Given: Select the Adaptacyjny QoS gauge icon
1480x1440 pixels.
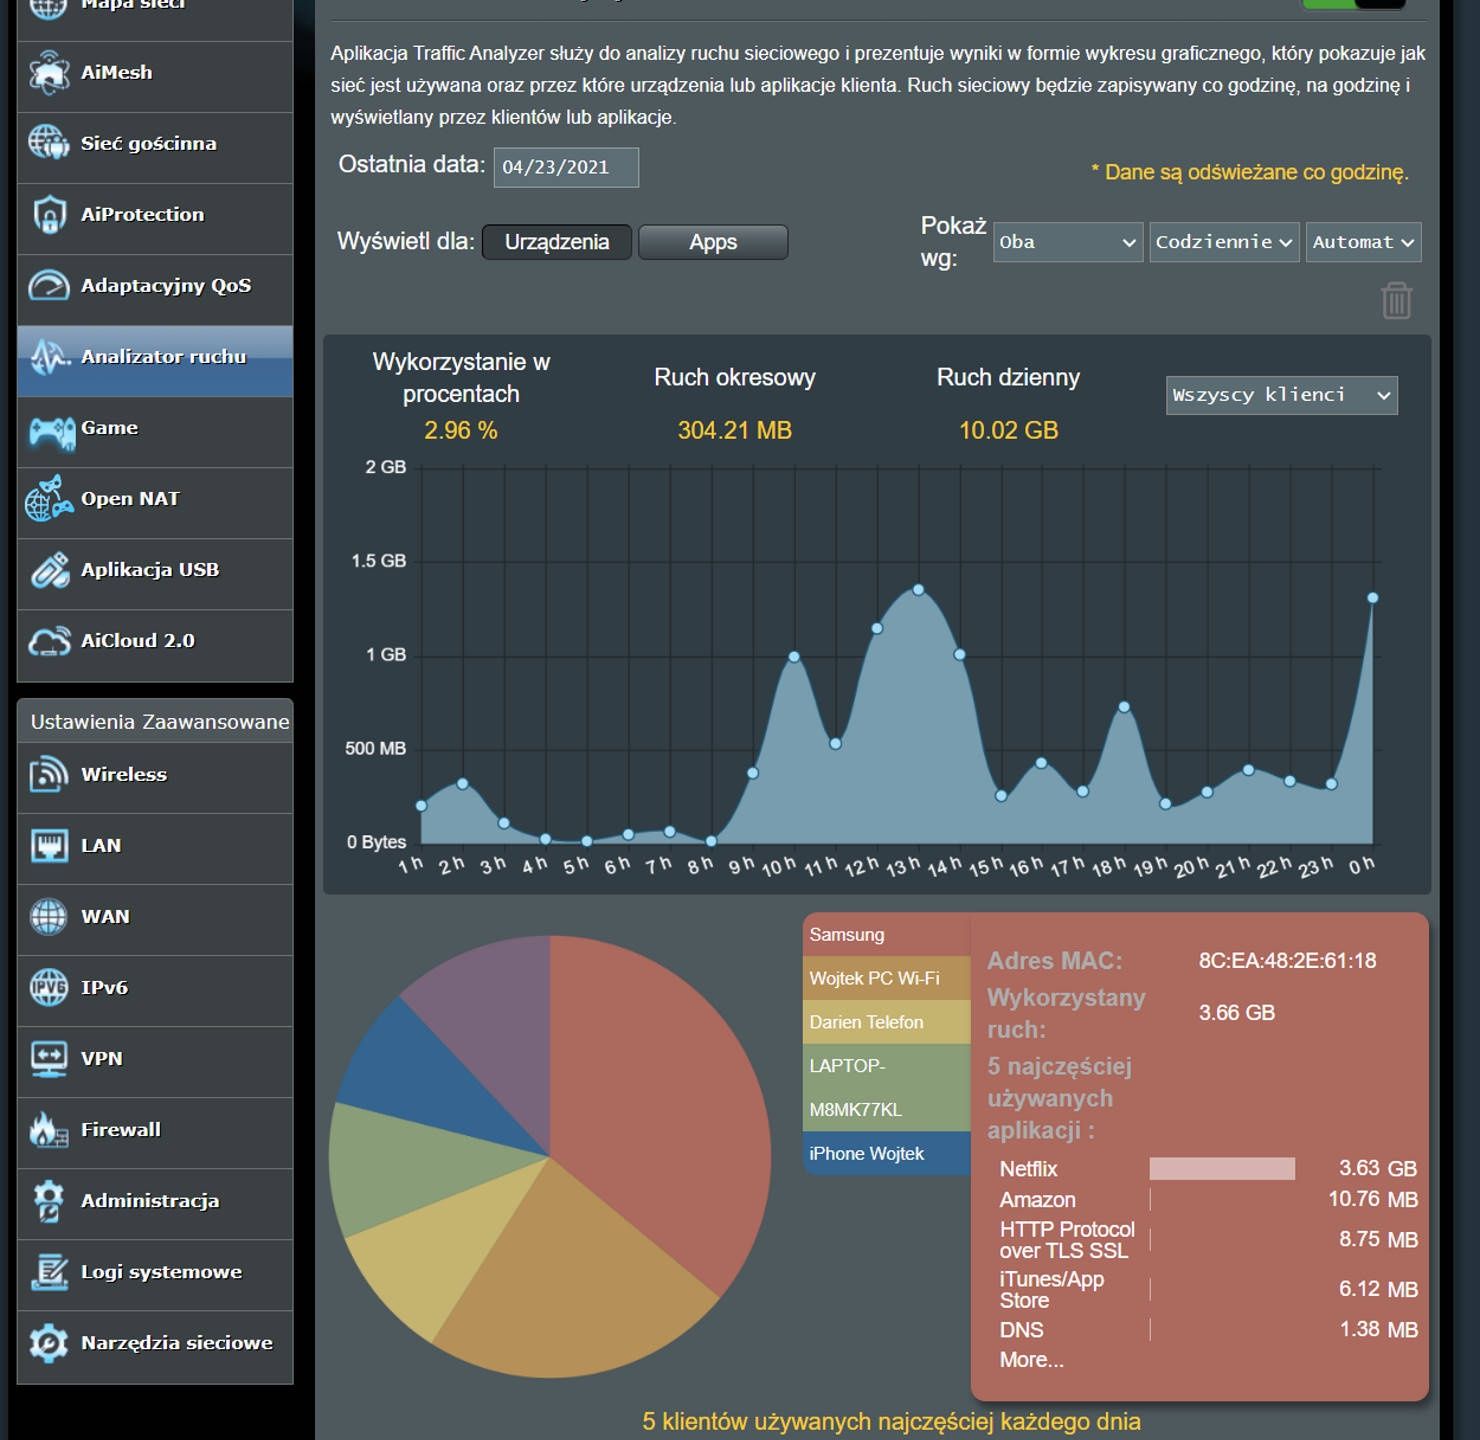Looking at the screenshot, I should click(49, 286).
